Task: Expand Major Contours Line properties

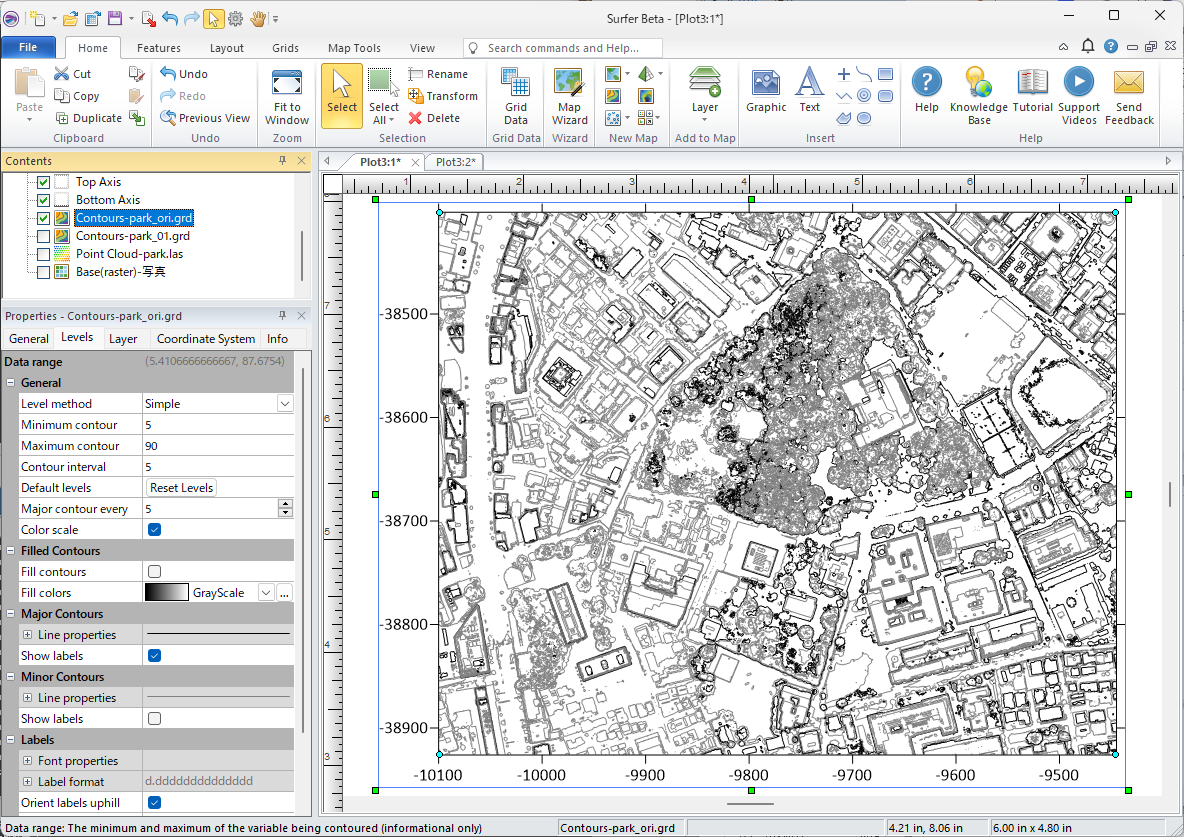Action: [x=27, y=635]
